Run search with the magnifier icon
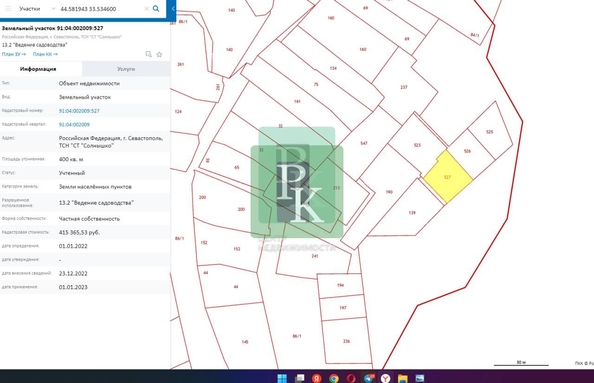 (156, 9)
